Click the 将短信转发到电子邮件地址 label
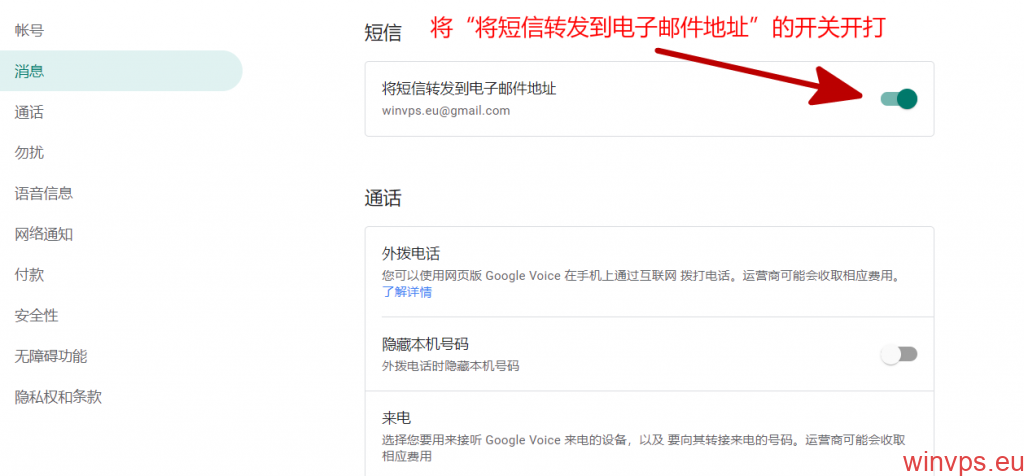1024x476 pixels. click(469, 89)
